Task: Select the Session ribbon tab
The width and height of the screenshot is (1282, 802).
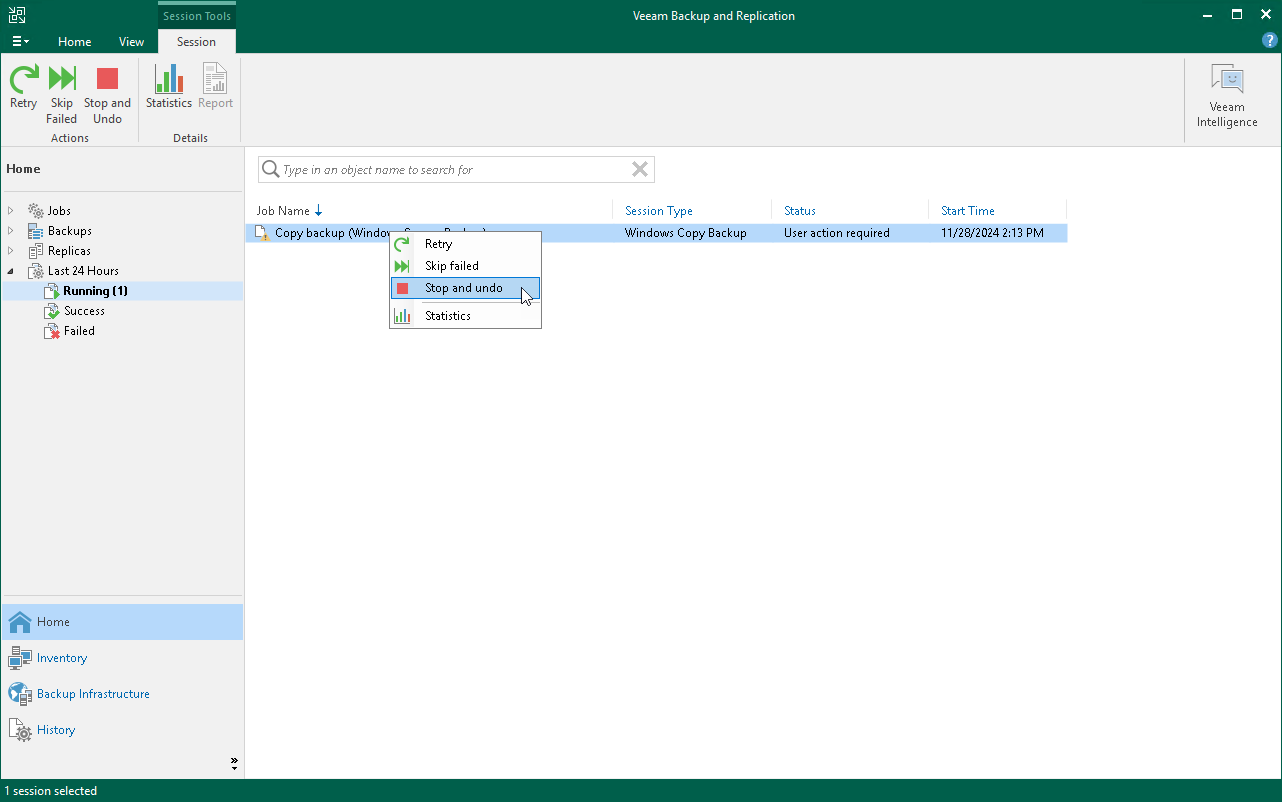Action: point(196,42)
